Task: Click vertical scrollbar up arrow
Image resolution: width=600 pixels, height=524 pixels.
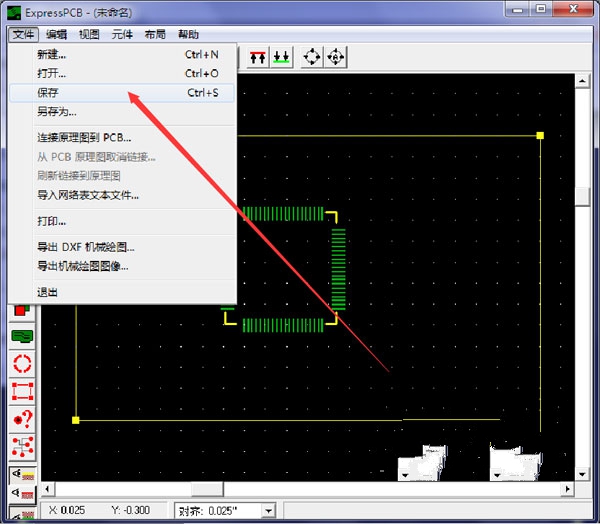Action: point(582,81)
